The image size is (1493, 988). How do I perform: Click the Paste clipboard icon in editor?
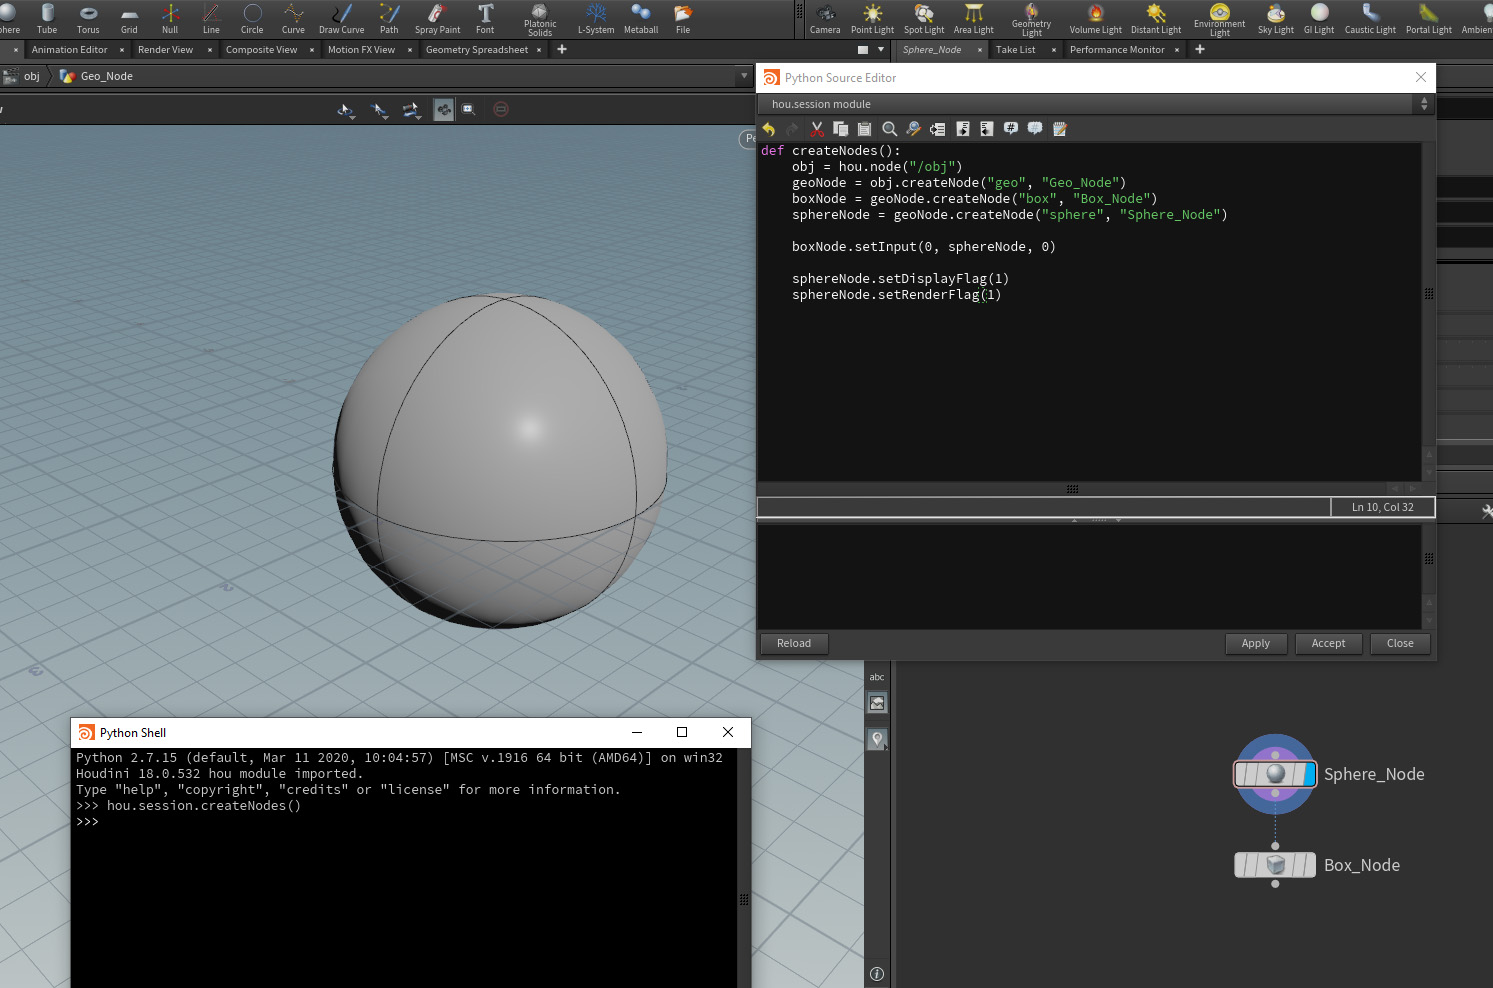[865, 129]
